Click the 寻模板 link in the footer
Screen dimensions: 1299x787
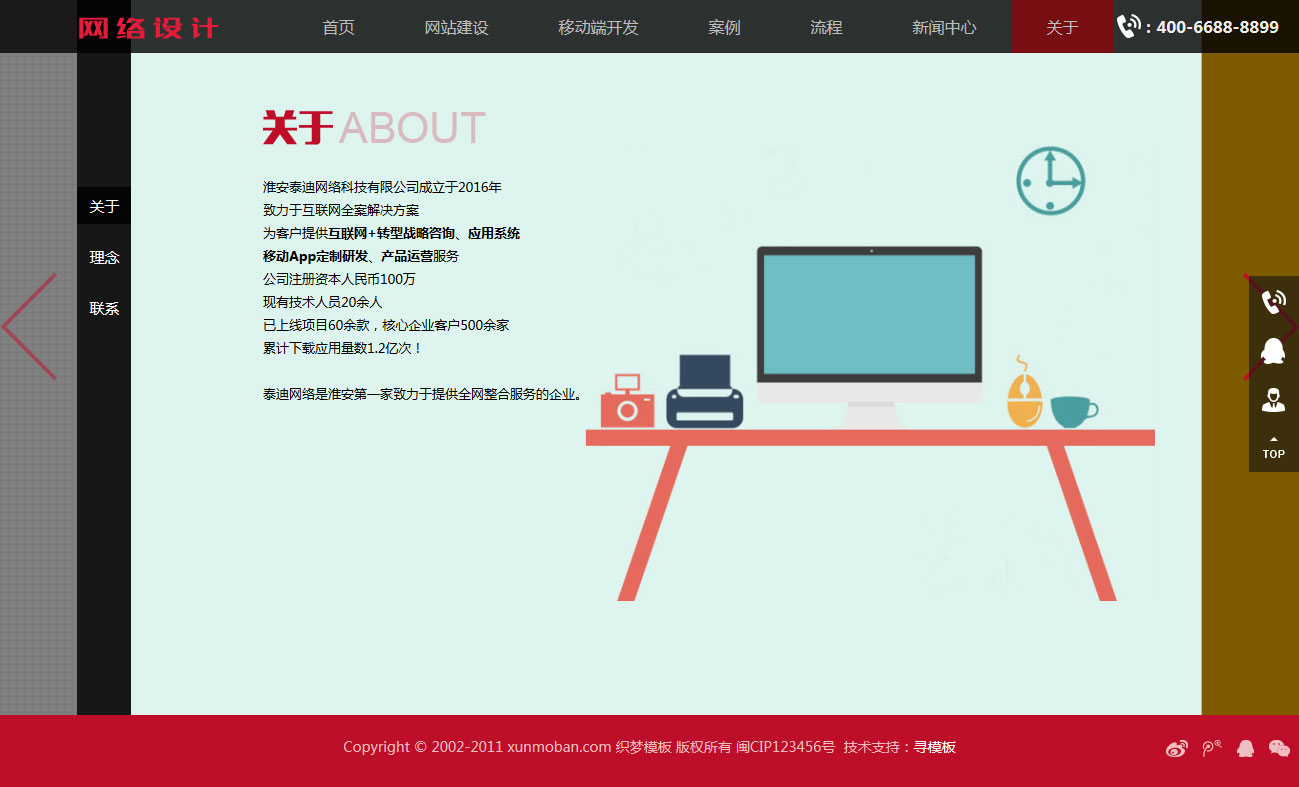(x=934, y=747)
